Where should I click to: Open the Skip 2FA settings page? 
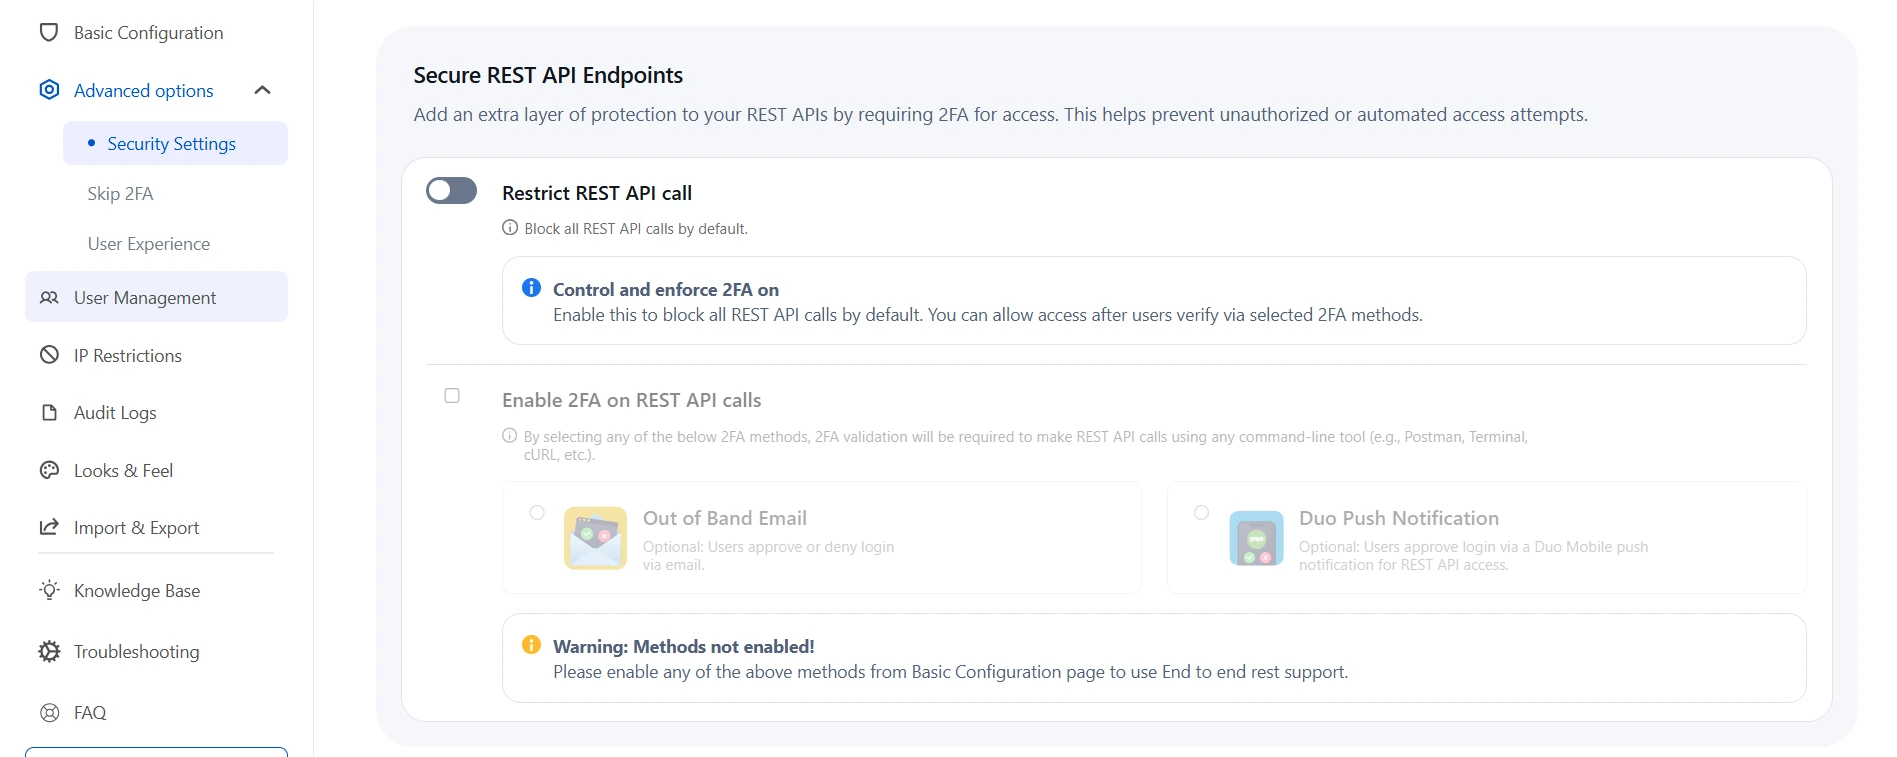point(119,193)
